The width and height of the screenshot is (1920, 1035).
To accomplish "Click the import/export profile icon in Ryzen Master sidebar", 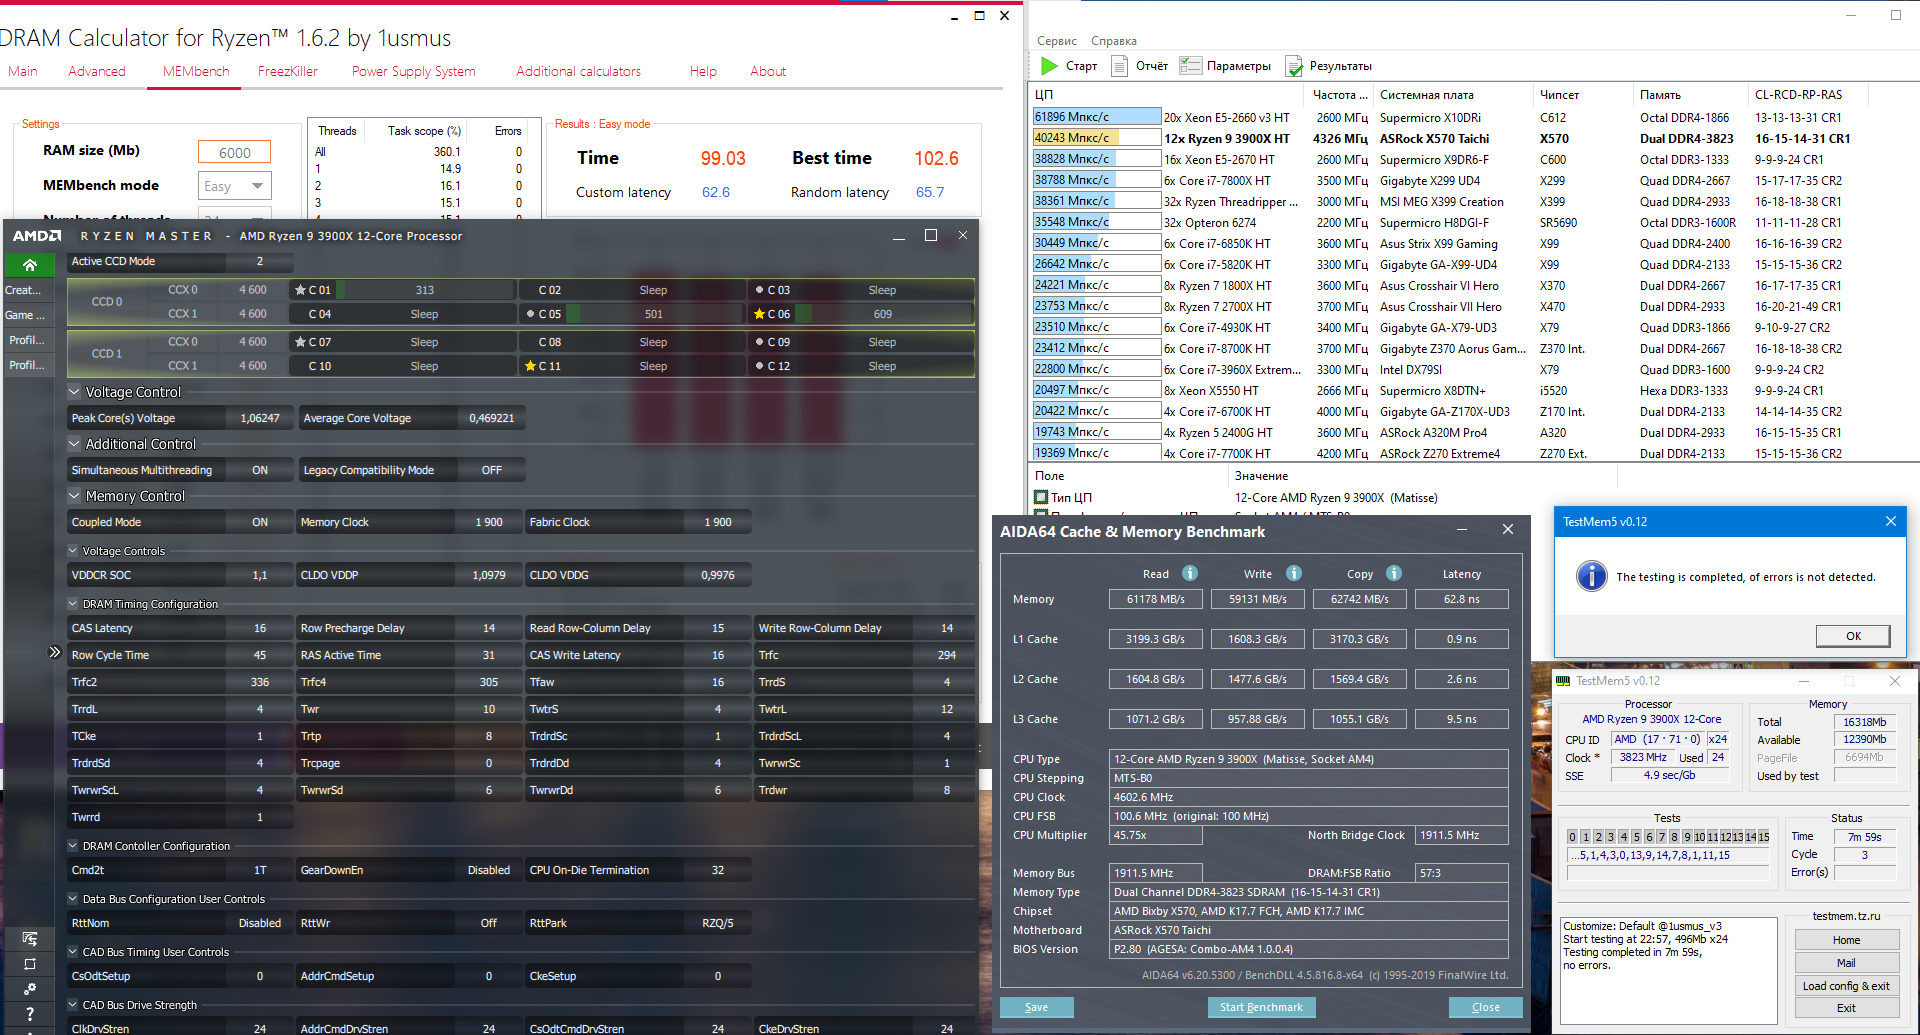I will tap(30, 938).
